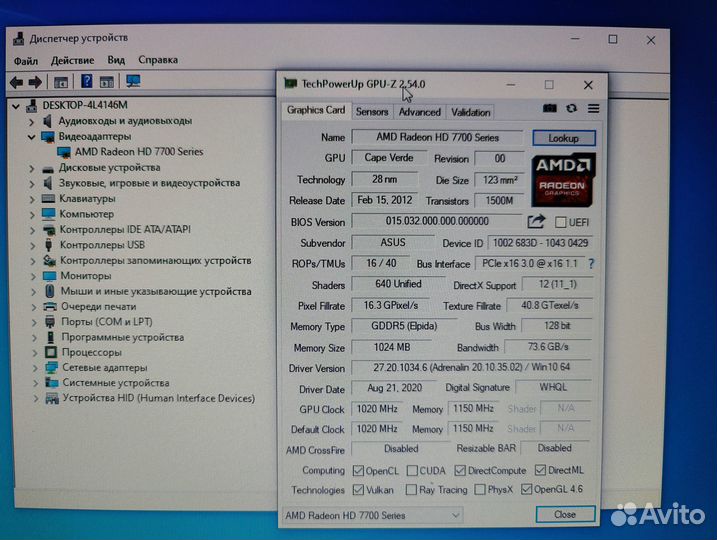Click the Close button in GPU-Z
This screenshot has height=540, width=717.
tap(565, 514)
